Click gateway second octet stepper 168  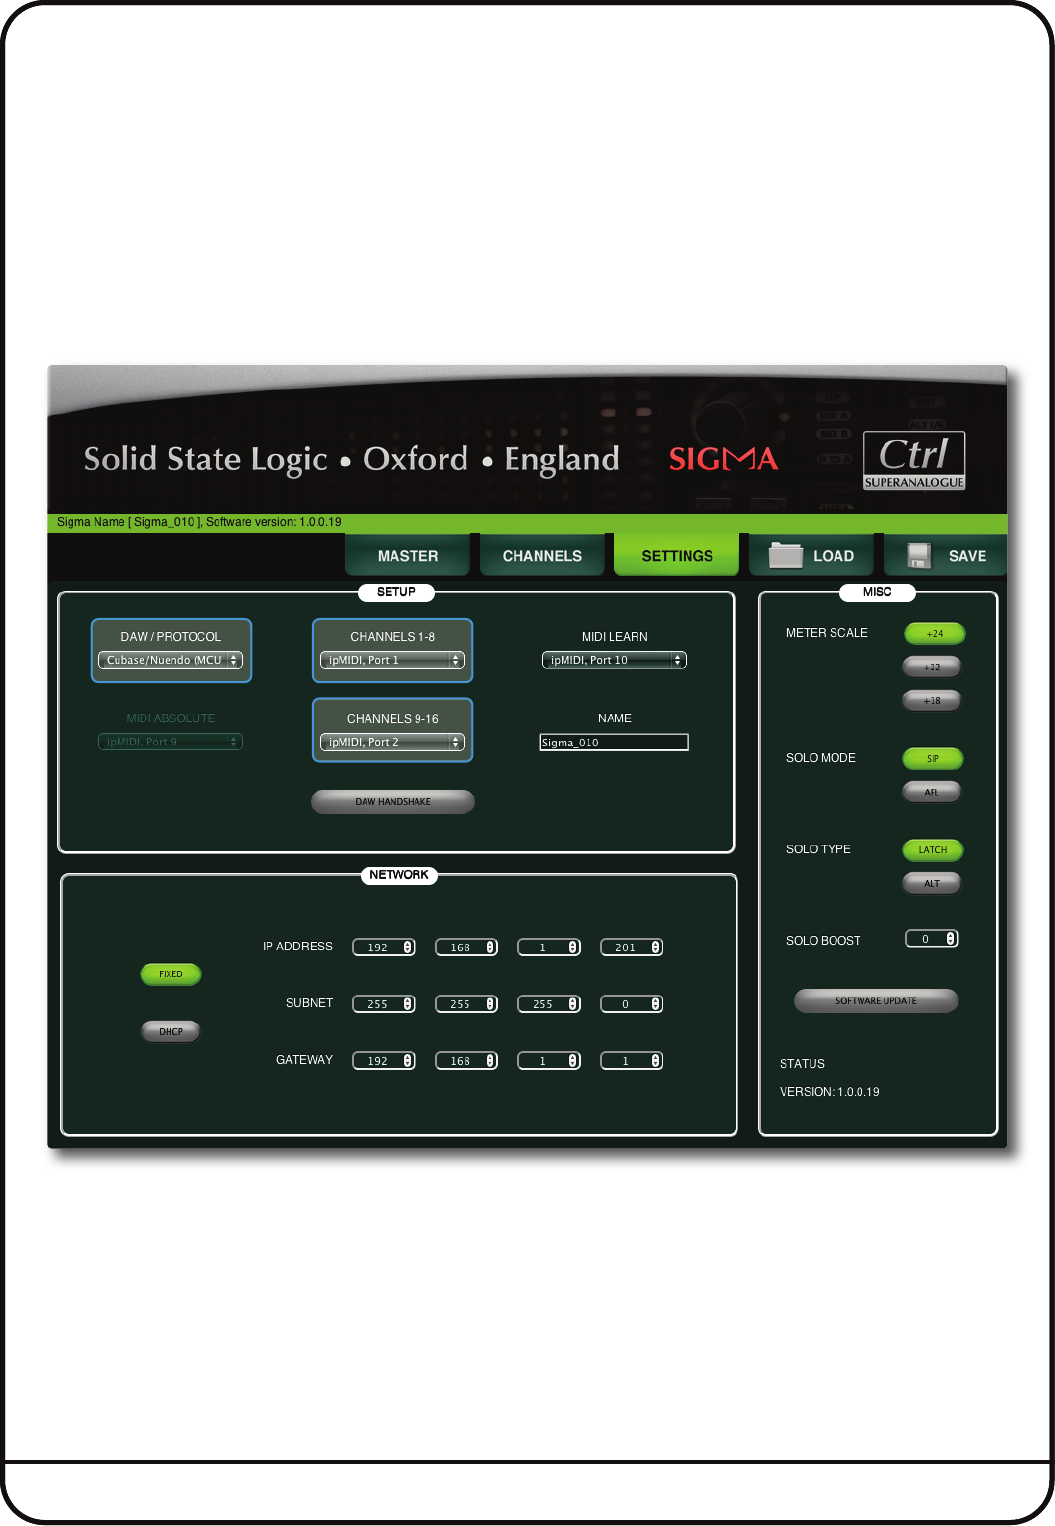[467, 1061]
